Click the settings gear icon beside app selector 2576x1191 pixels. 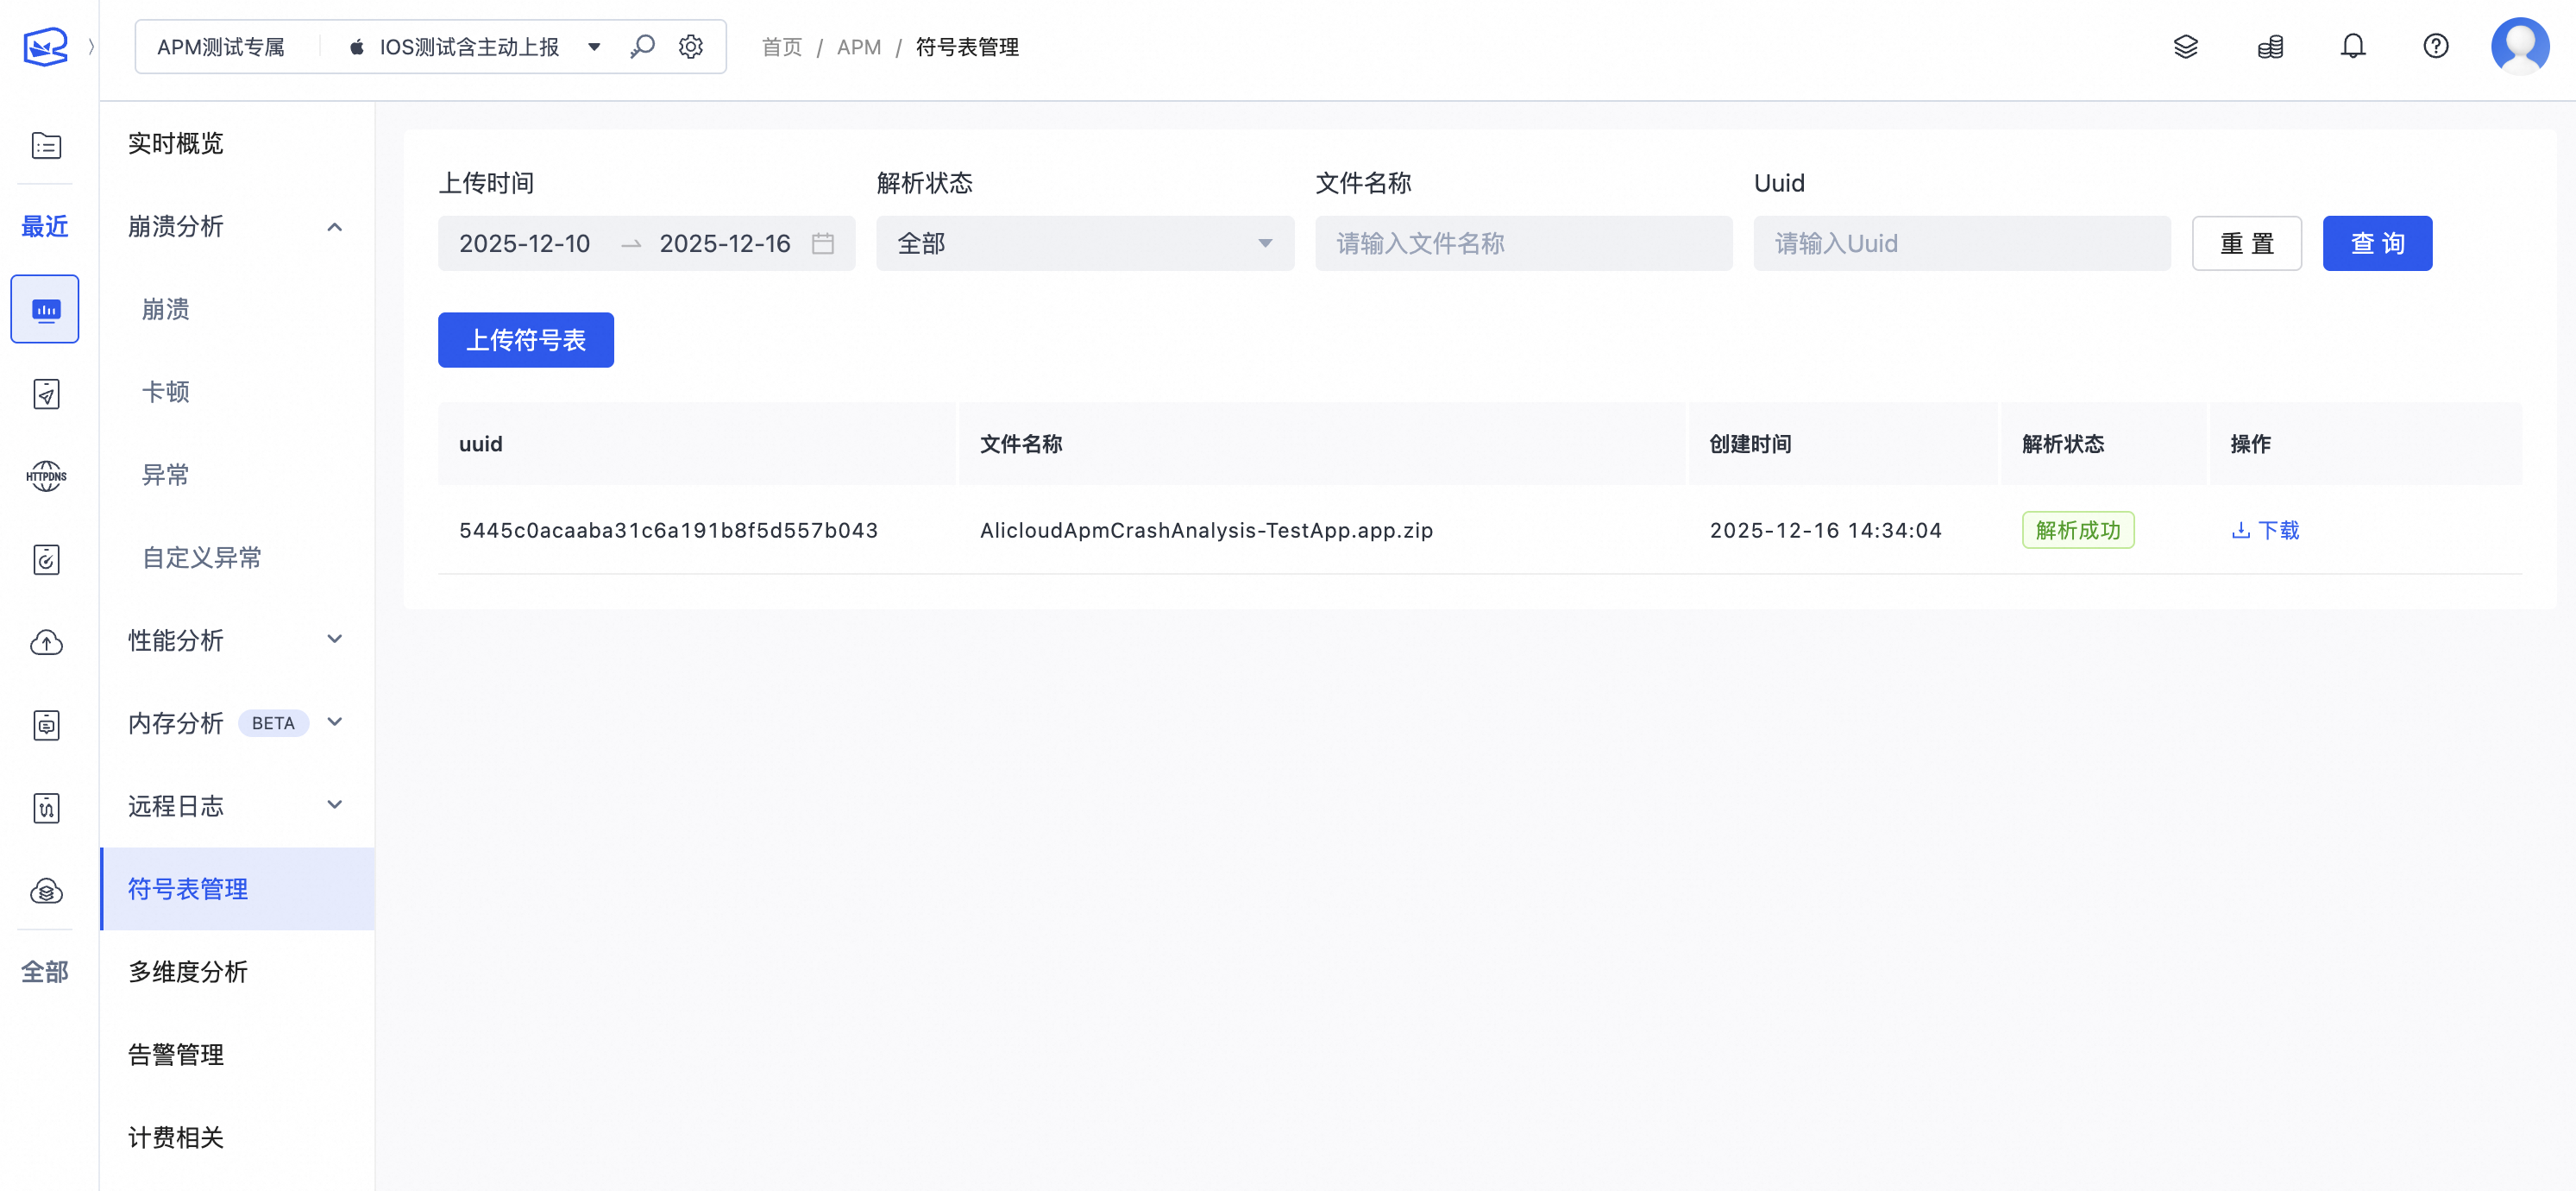pyautogui.click(x=690, y=46)
